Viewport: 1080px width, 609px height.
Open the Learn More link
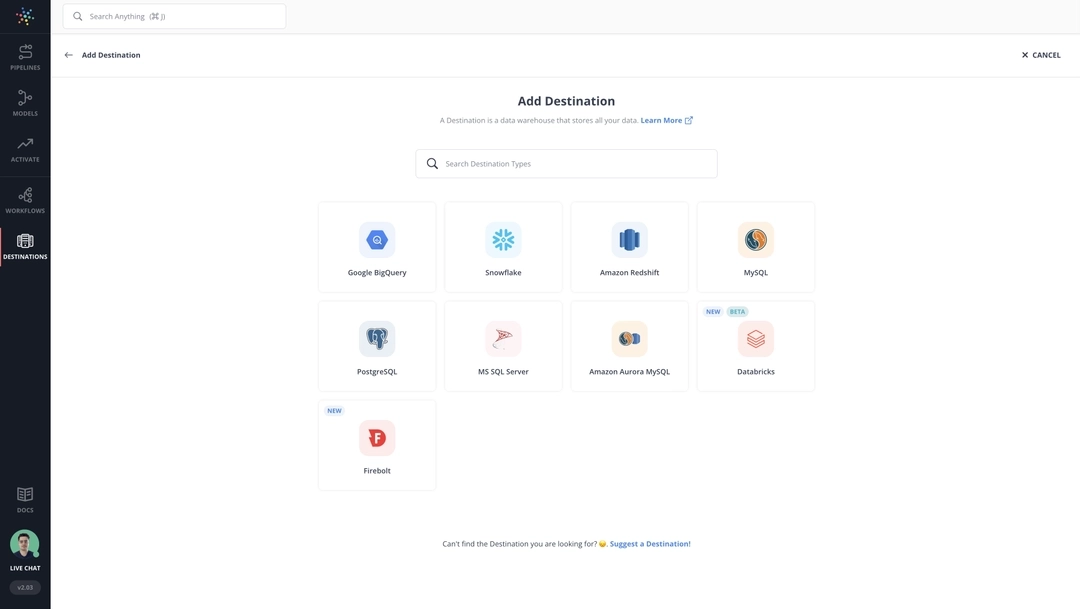tap(660, 118)
